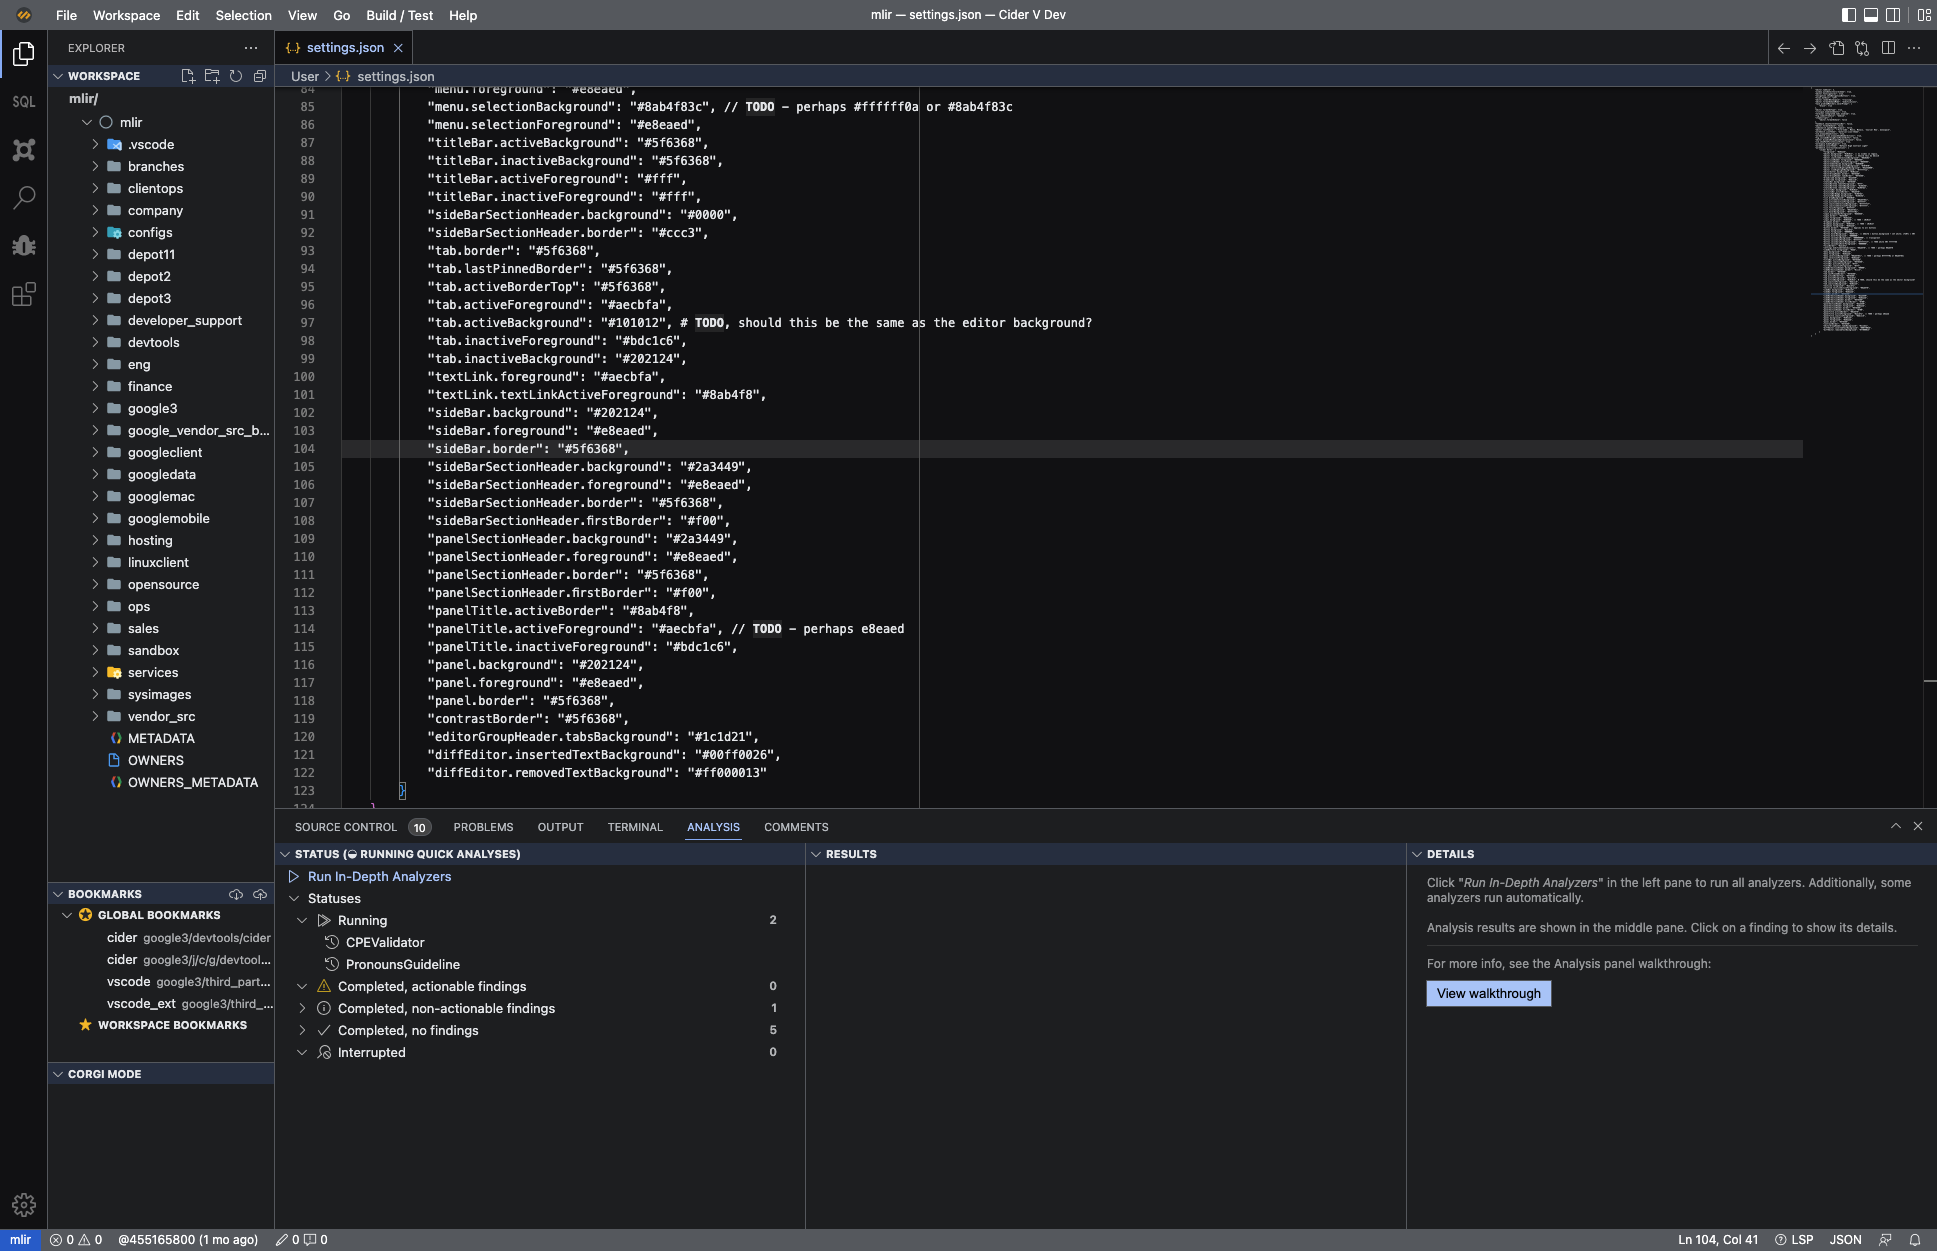The width and height of the screenshot is (1937, 1251).
Task: Open the Manage settings gear
Action: [23, 1205]
